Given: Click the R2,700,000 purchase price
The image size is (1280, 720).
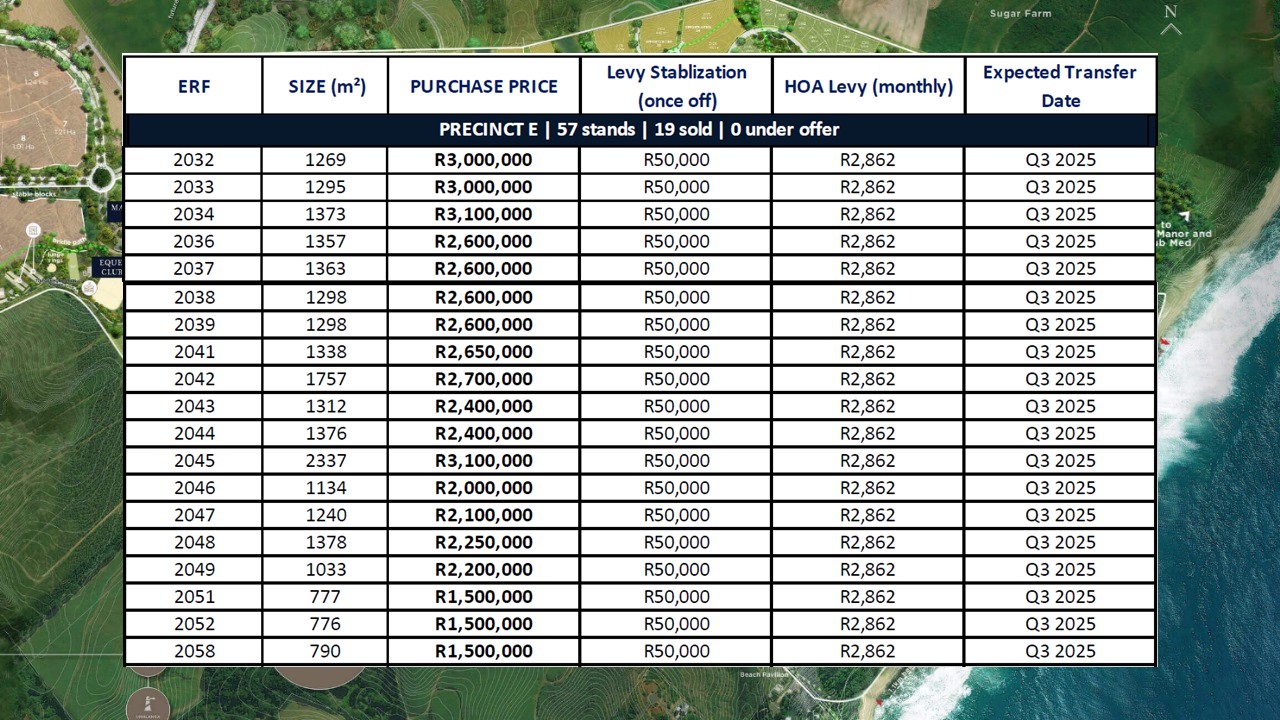Looking at the screenshot, I should (484, 379).
